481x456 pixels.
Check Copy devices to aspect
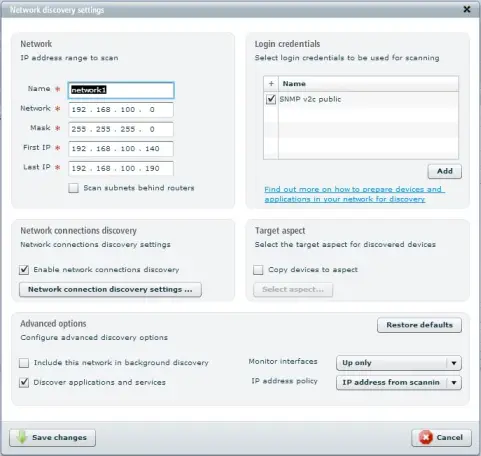[x=258, y=270]
